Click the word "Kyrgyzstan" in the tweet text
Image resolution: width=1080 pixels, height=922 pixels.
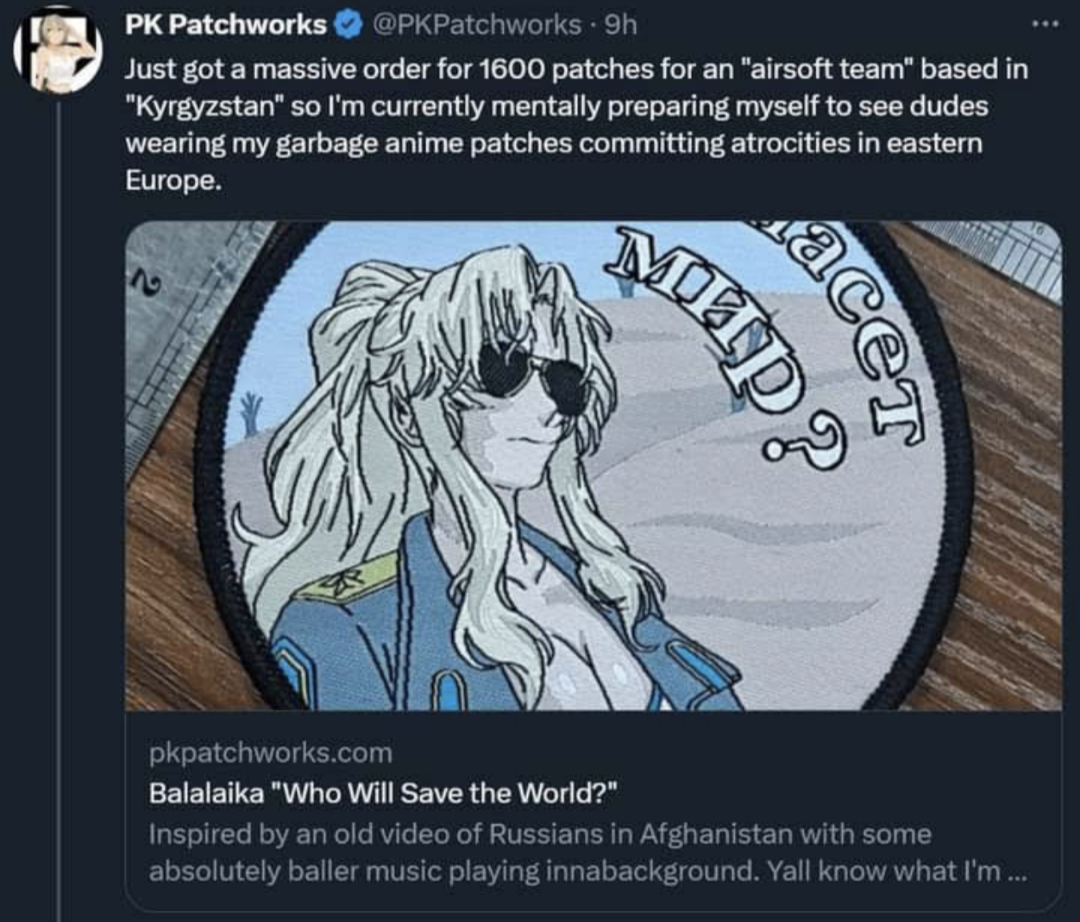click(204, 107)
